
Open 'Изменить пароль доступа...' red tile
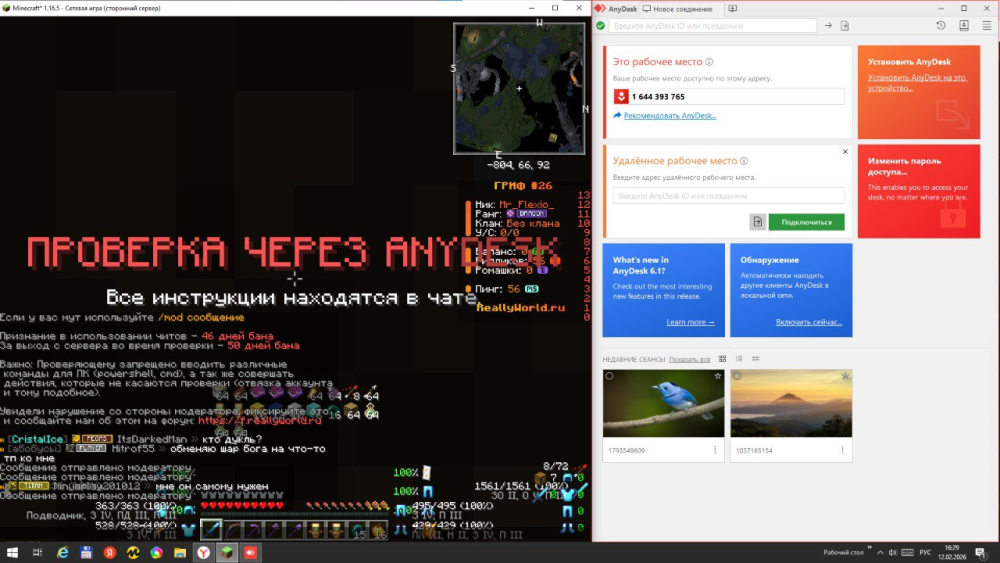click(918, 191)
